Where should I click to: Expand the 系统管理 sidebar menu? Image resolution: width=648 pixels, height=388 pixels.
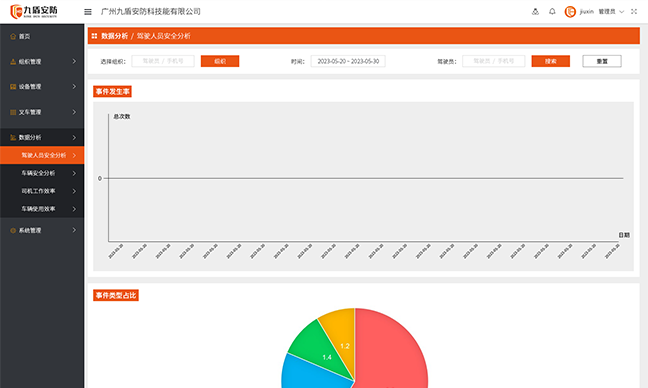[x=42, y=230]
